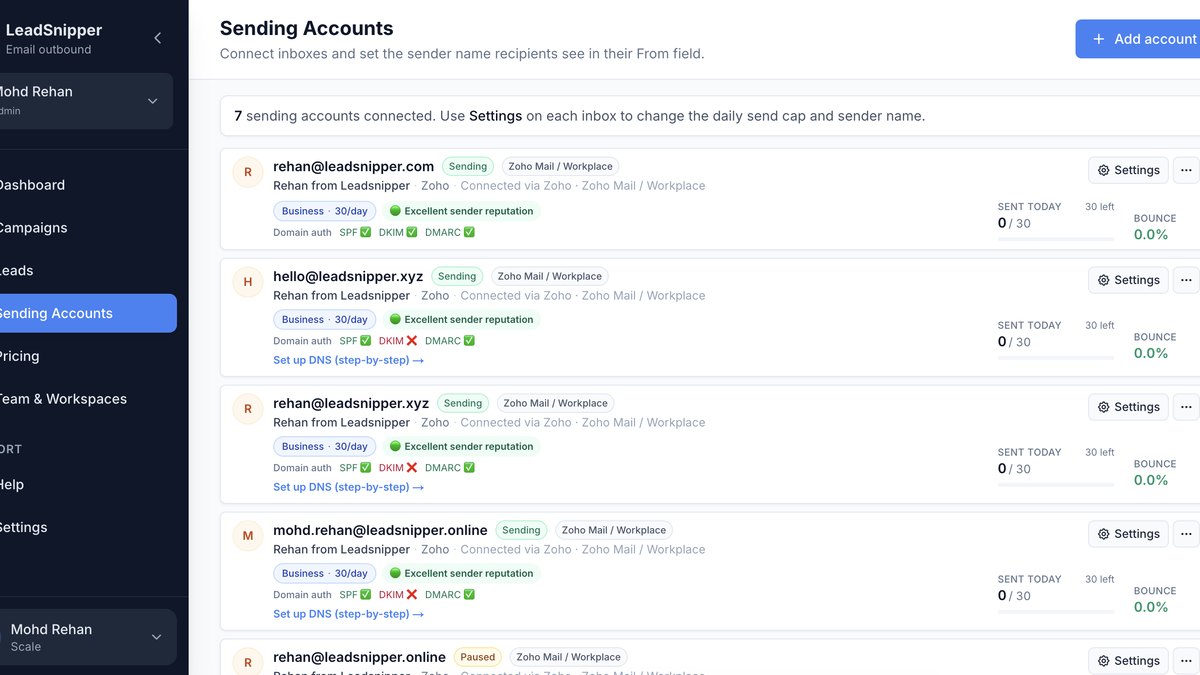The height and width of the screenshot is (675, 1200).
Task: Open more options for hello@leadsnipper.xyz
Action: tap(1186, 280)
